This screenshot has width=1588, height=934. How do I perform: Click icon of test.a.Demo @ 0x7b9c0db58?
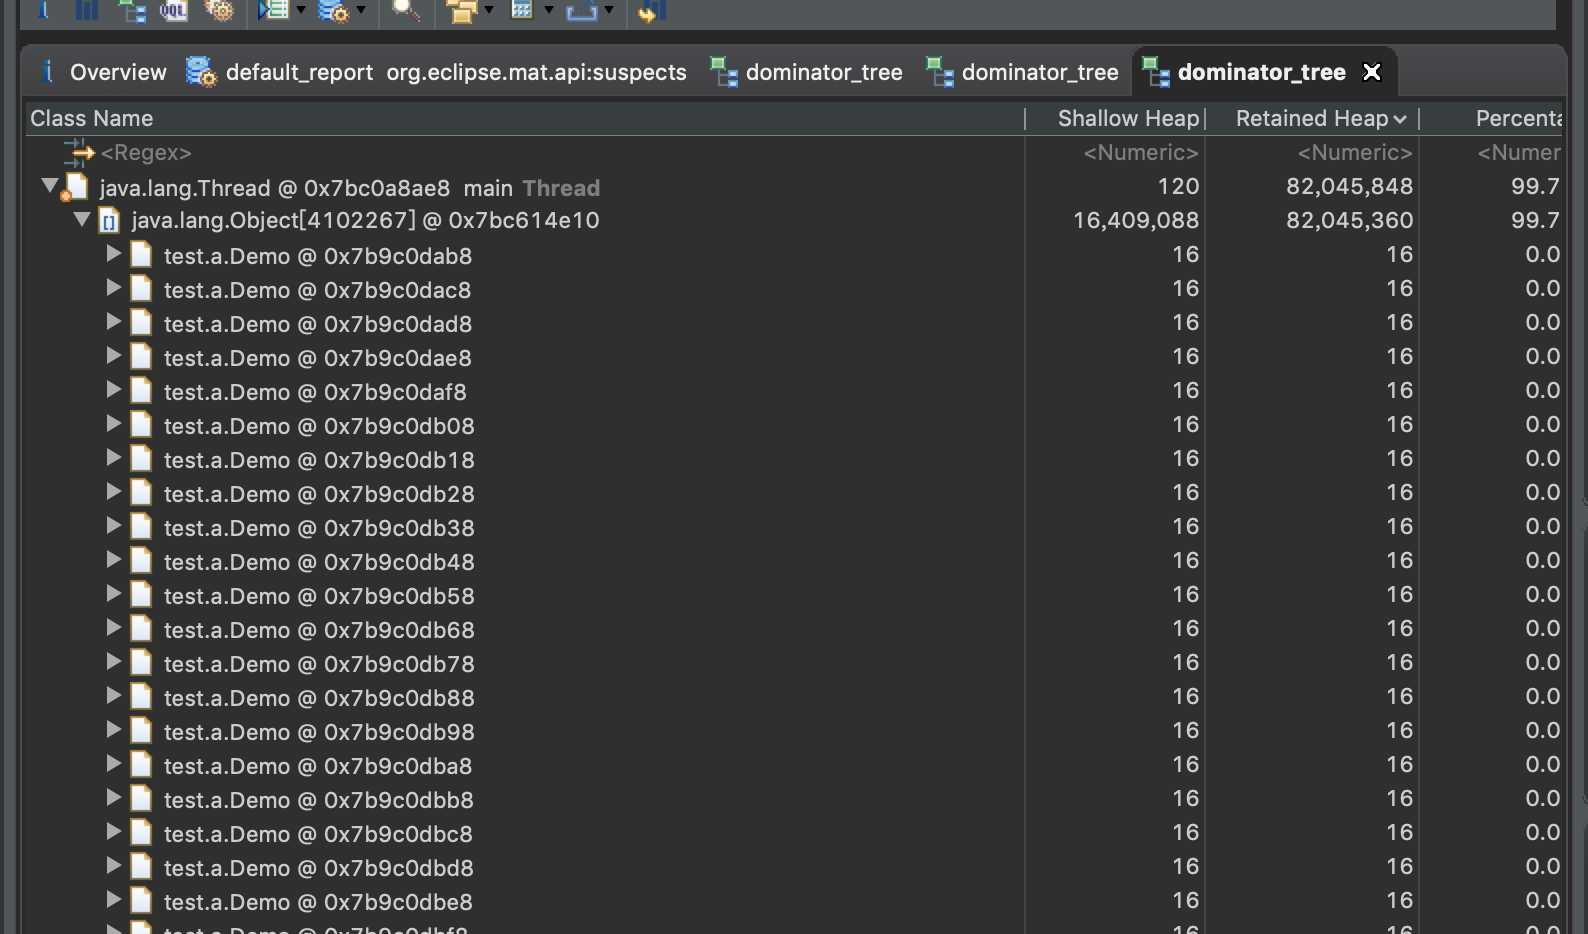(142, 595)
